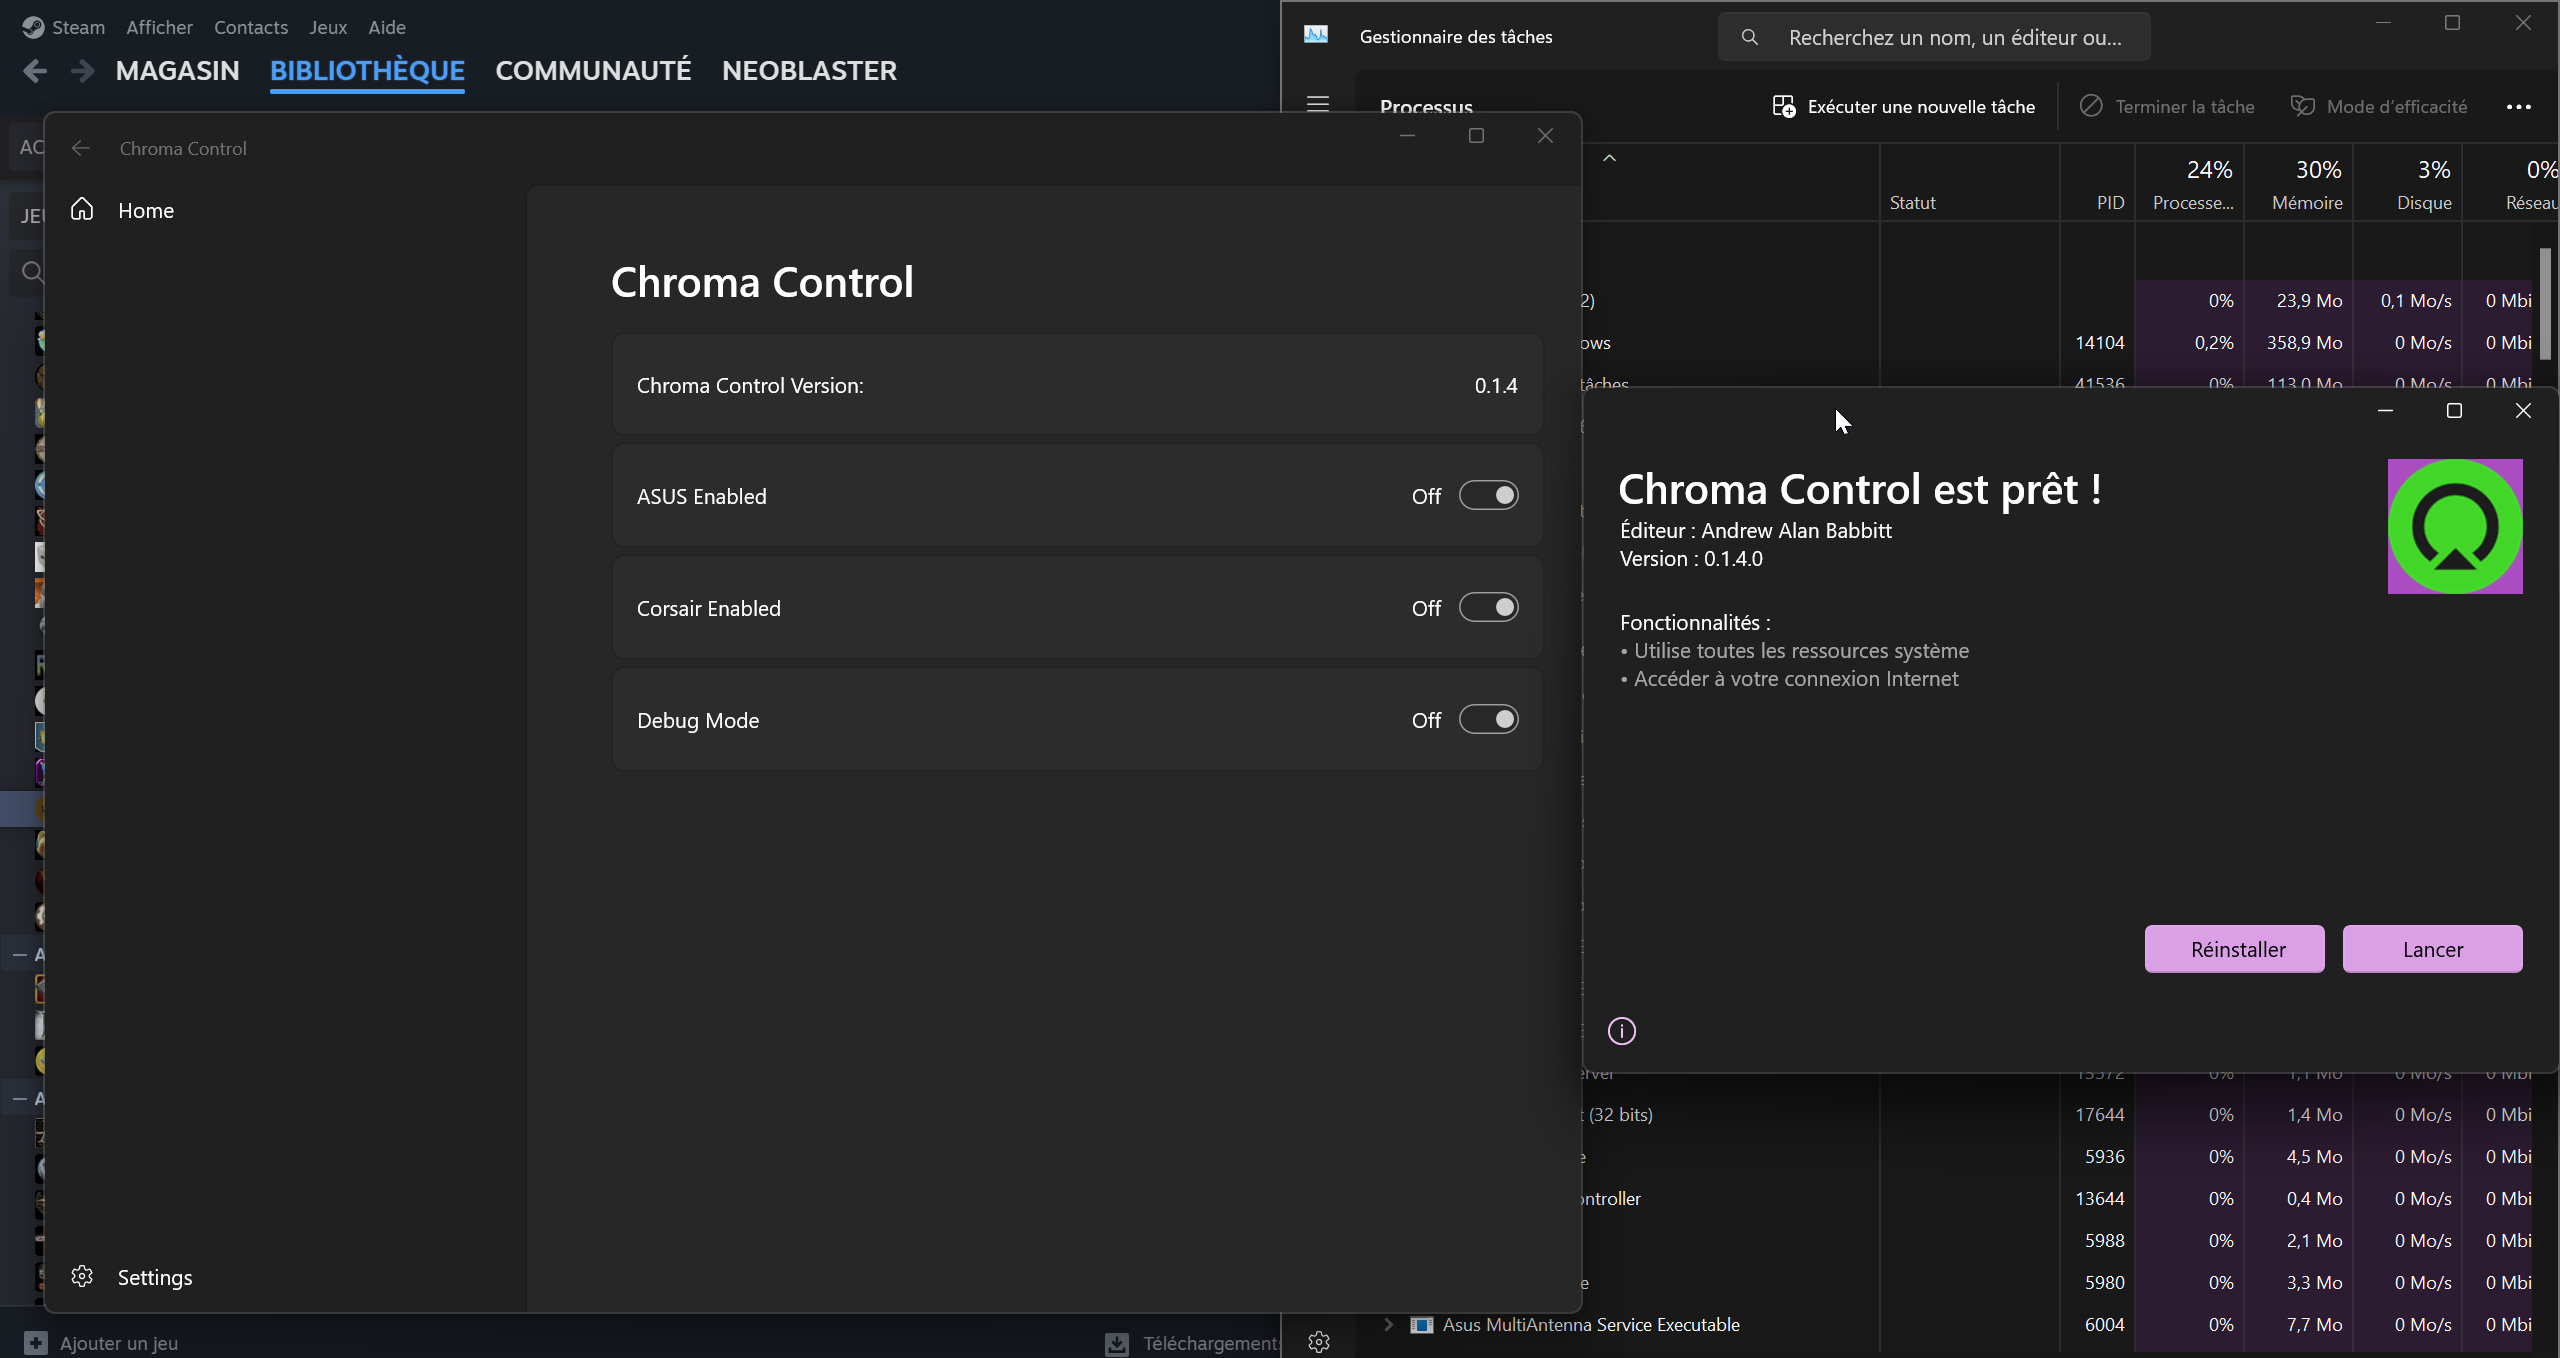Open Téléchargements via the download icon
The image size is (2560, 1358).
[x=1116, y=1343]
